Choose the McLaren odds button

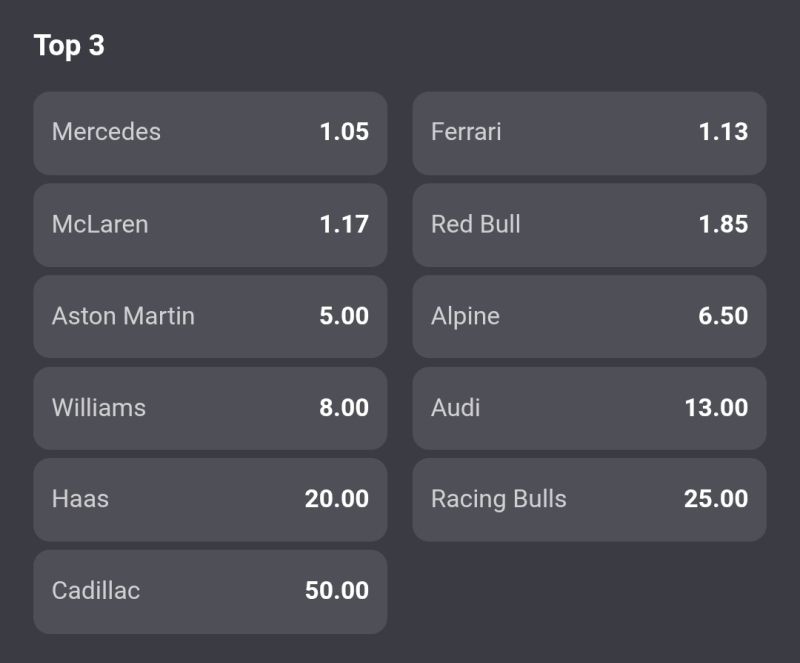click(x=210, y=224)
